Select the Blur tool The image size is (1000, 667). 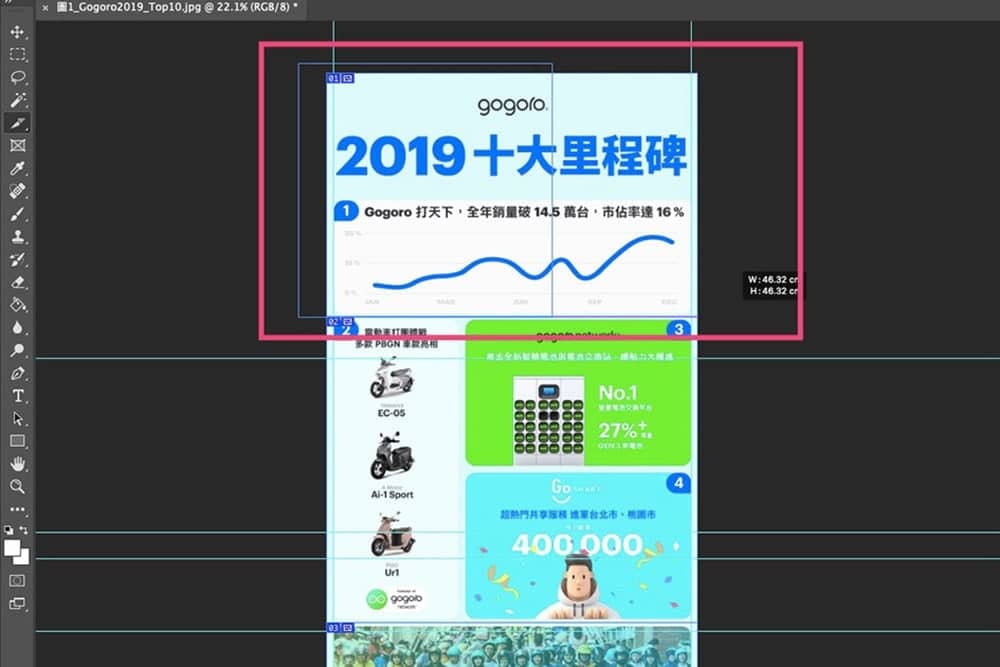pos(17,328)
